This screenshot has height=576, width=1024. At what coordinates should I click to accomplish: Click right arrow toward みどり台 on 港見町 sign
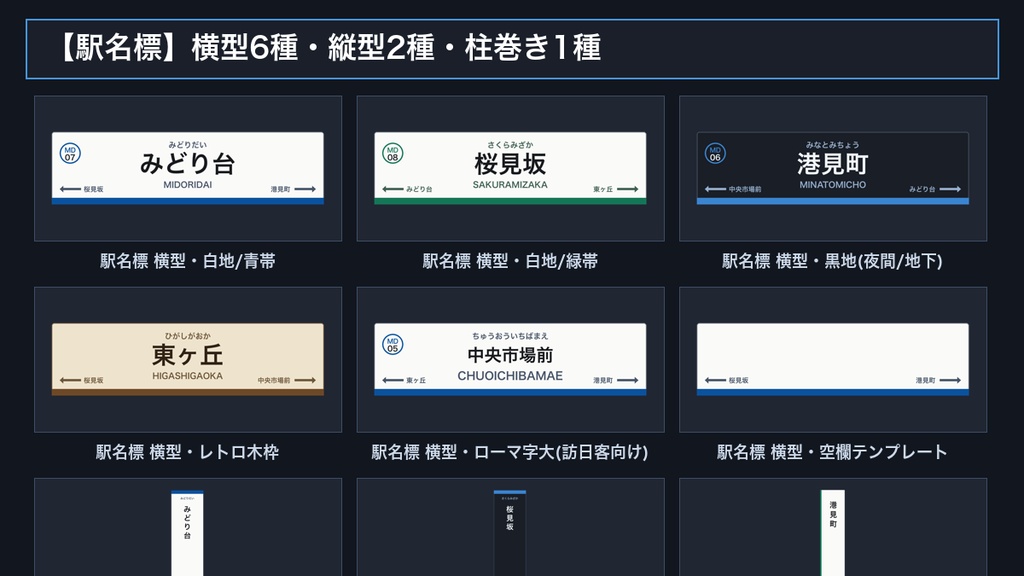pyautogui.click(x=950, y=189)
